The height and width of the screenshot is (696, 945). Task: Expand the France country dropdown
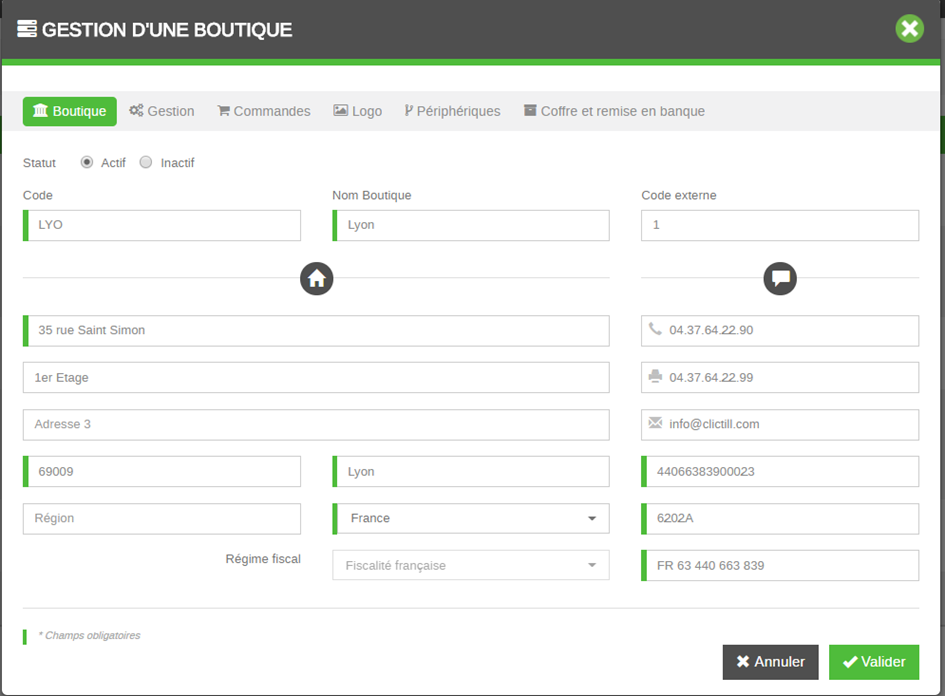tap(471, 518)
